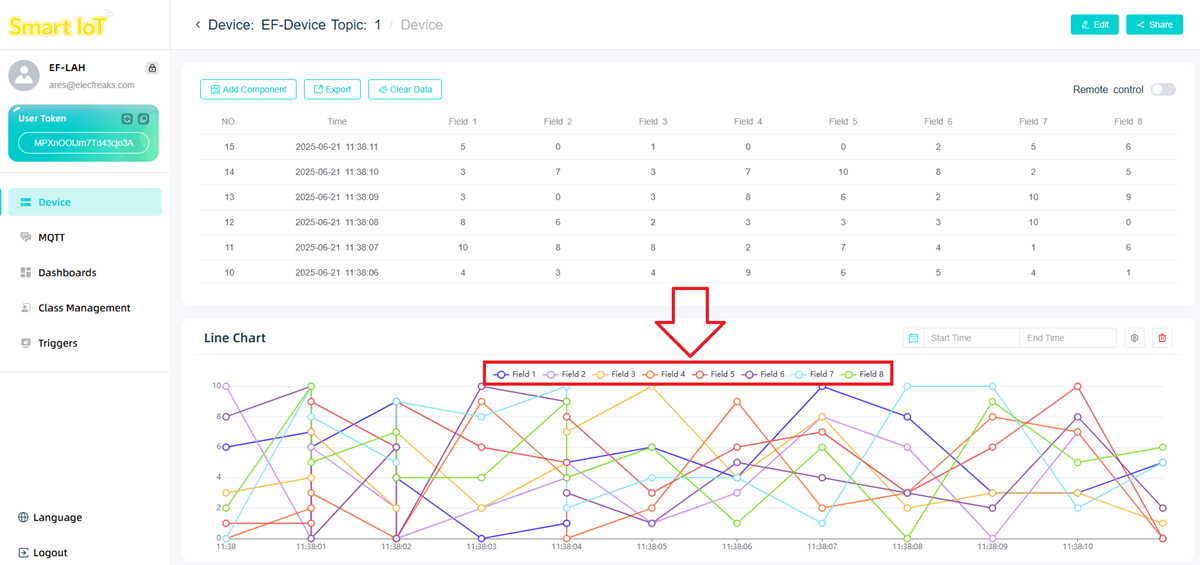This screenshot has height=565, width=1200.
Task: Delete the Line Chart with trash icon
Action: tap(1162, 338)
